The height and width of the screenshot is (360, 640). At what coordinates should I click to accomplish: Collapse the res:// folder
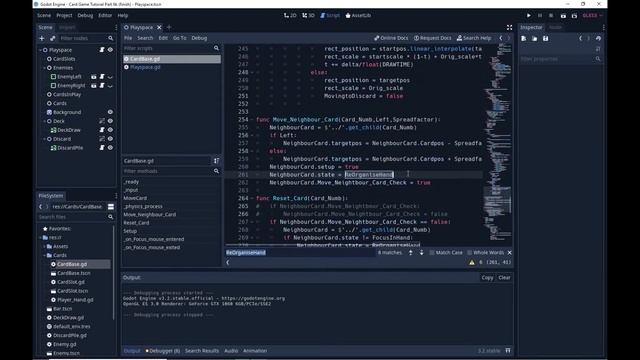pos(40,238)
